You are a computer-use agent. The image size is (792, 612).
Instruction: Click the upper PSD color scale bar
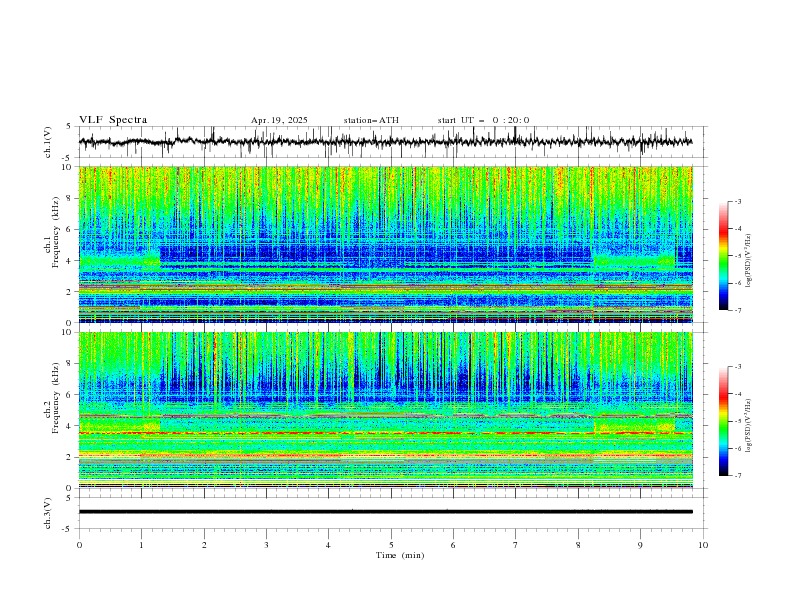[724, 255]
